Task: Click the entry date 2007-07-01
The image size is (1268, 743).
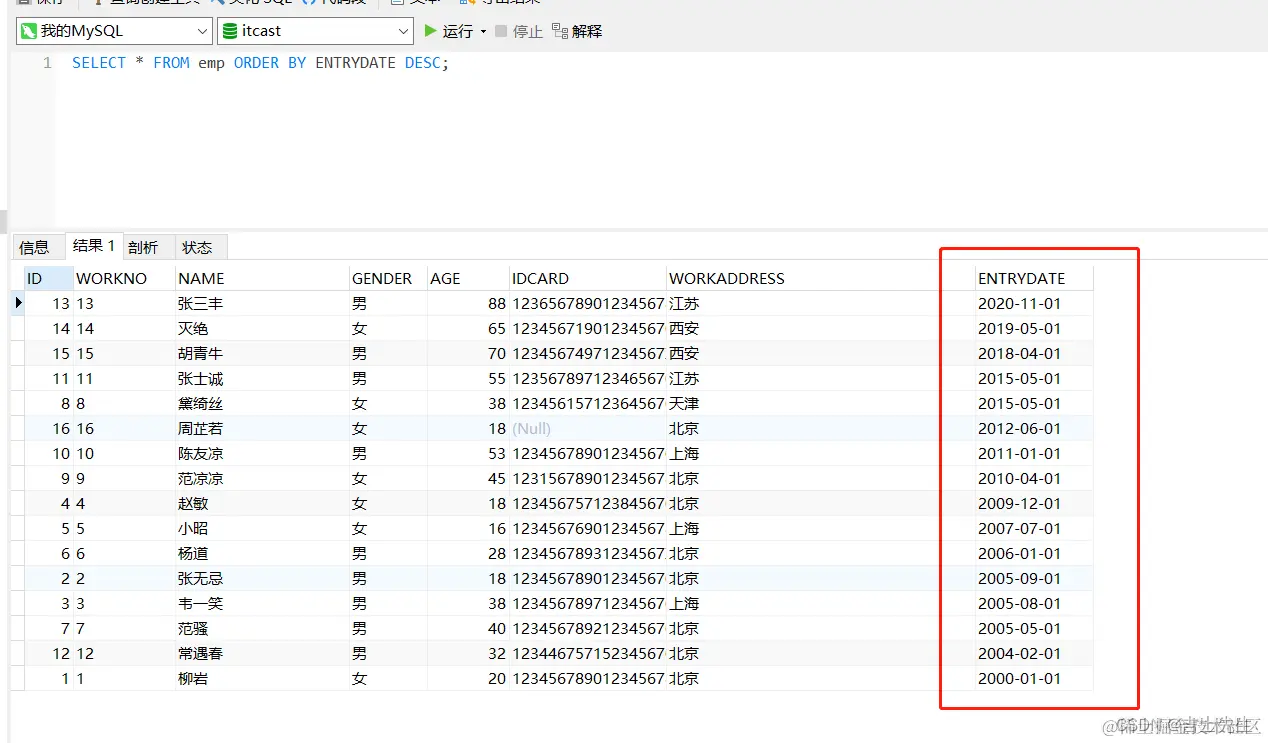Action: (1034, 528)
